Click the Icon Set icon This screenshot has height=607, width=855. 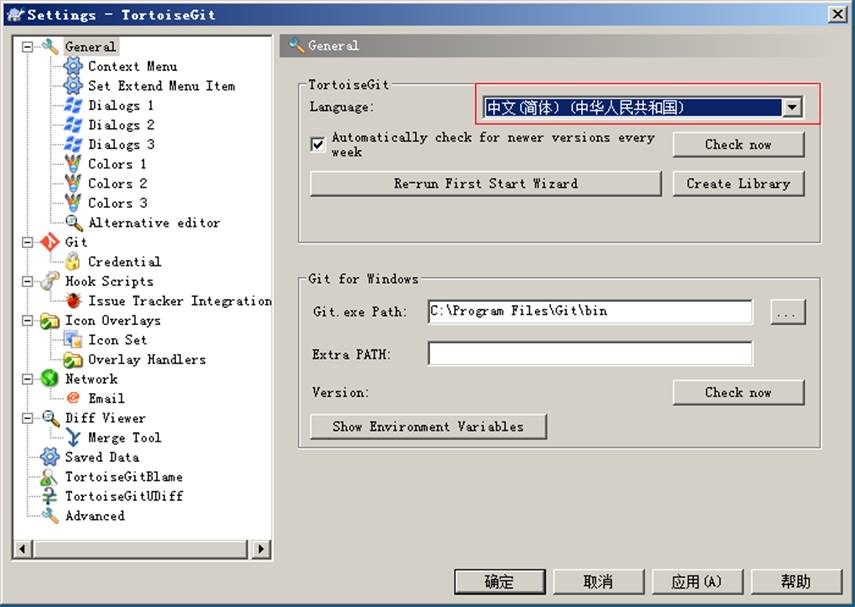tap(73, 340)
